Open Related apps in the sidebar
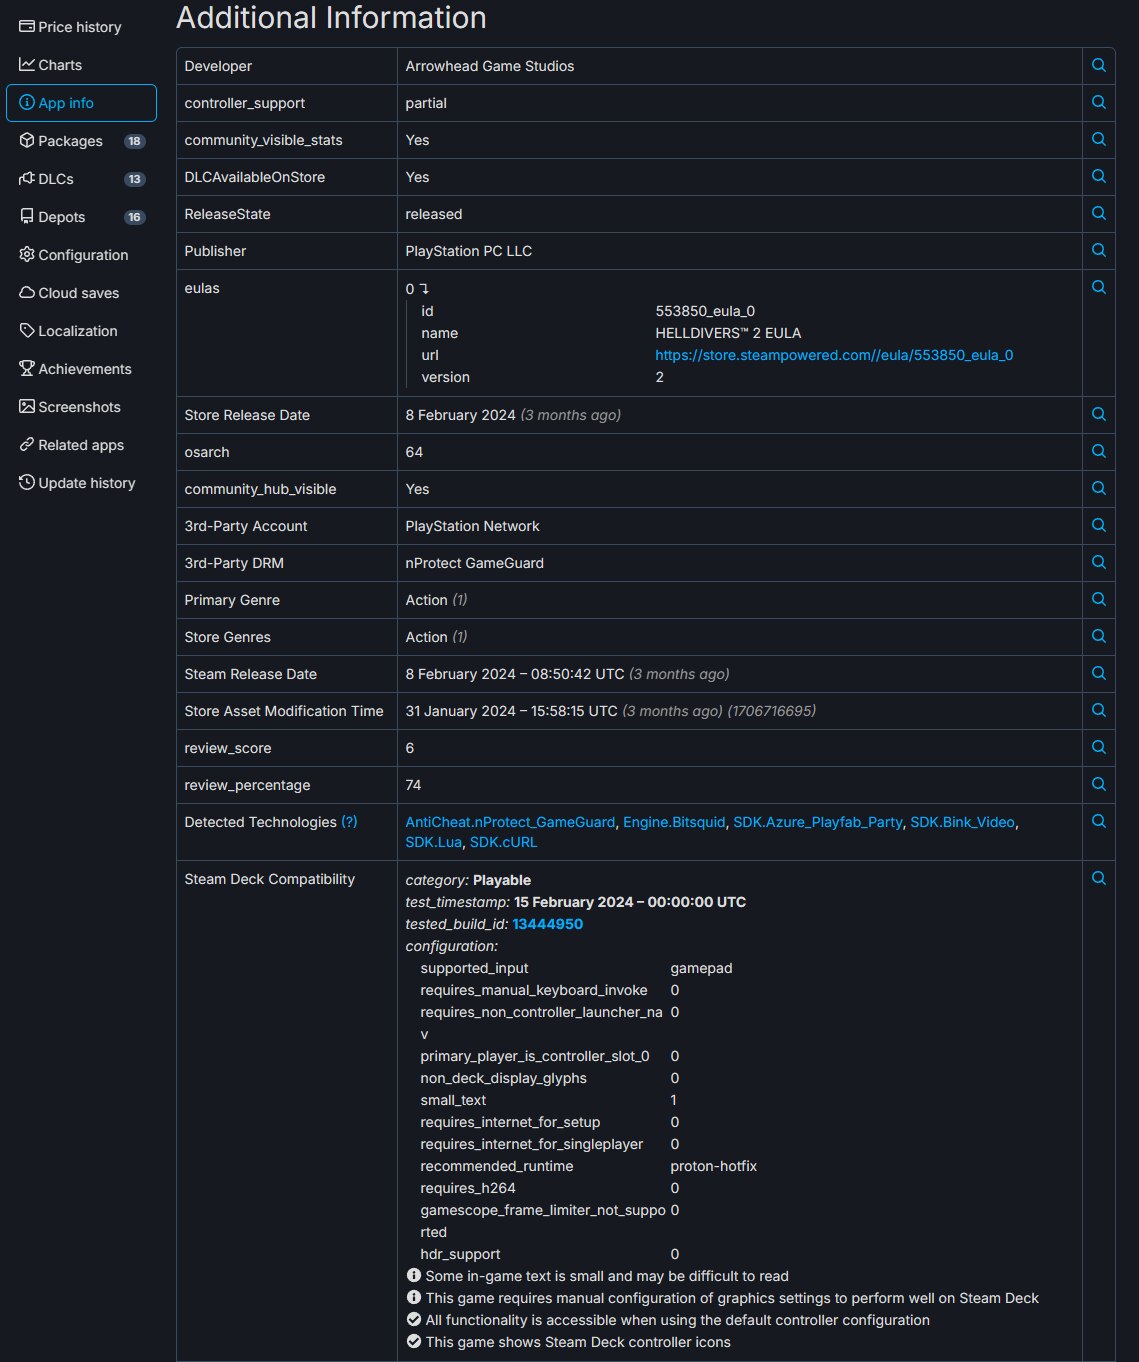 point(81,445)
